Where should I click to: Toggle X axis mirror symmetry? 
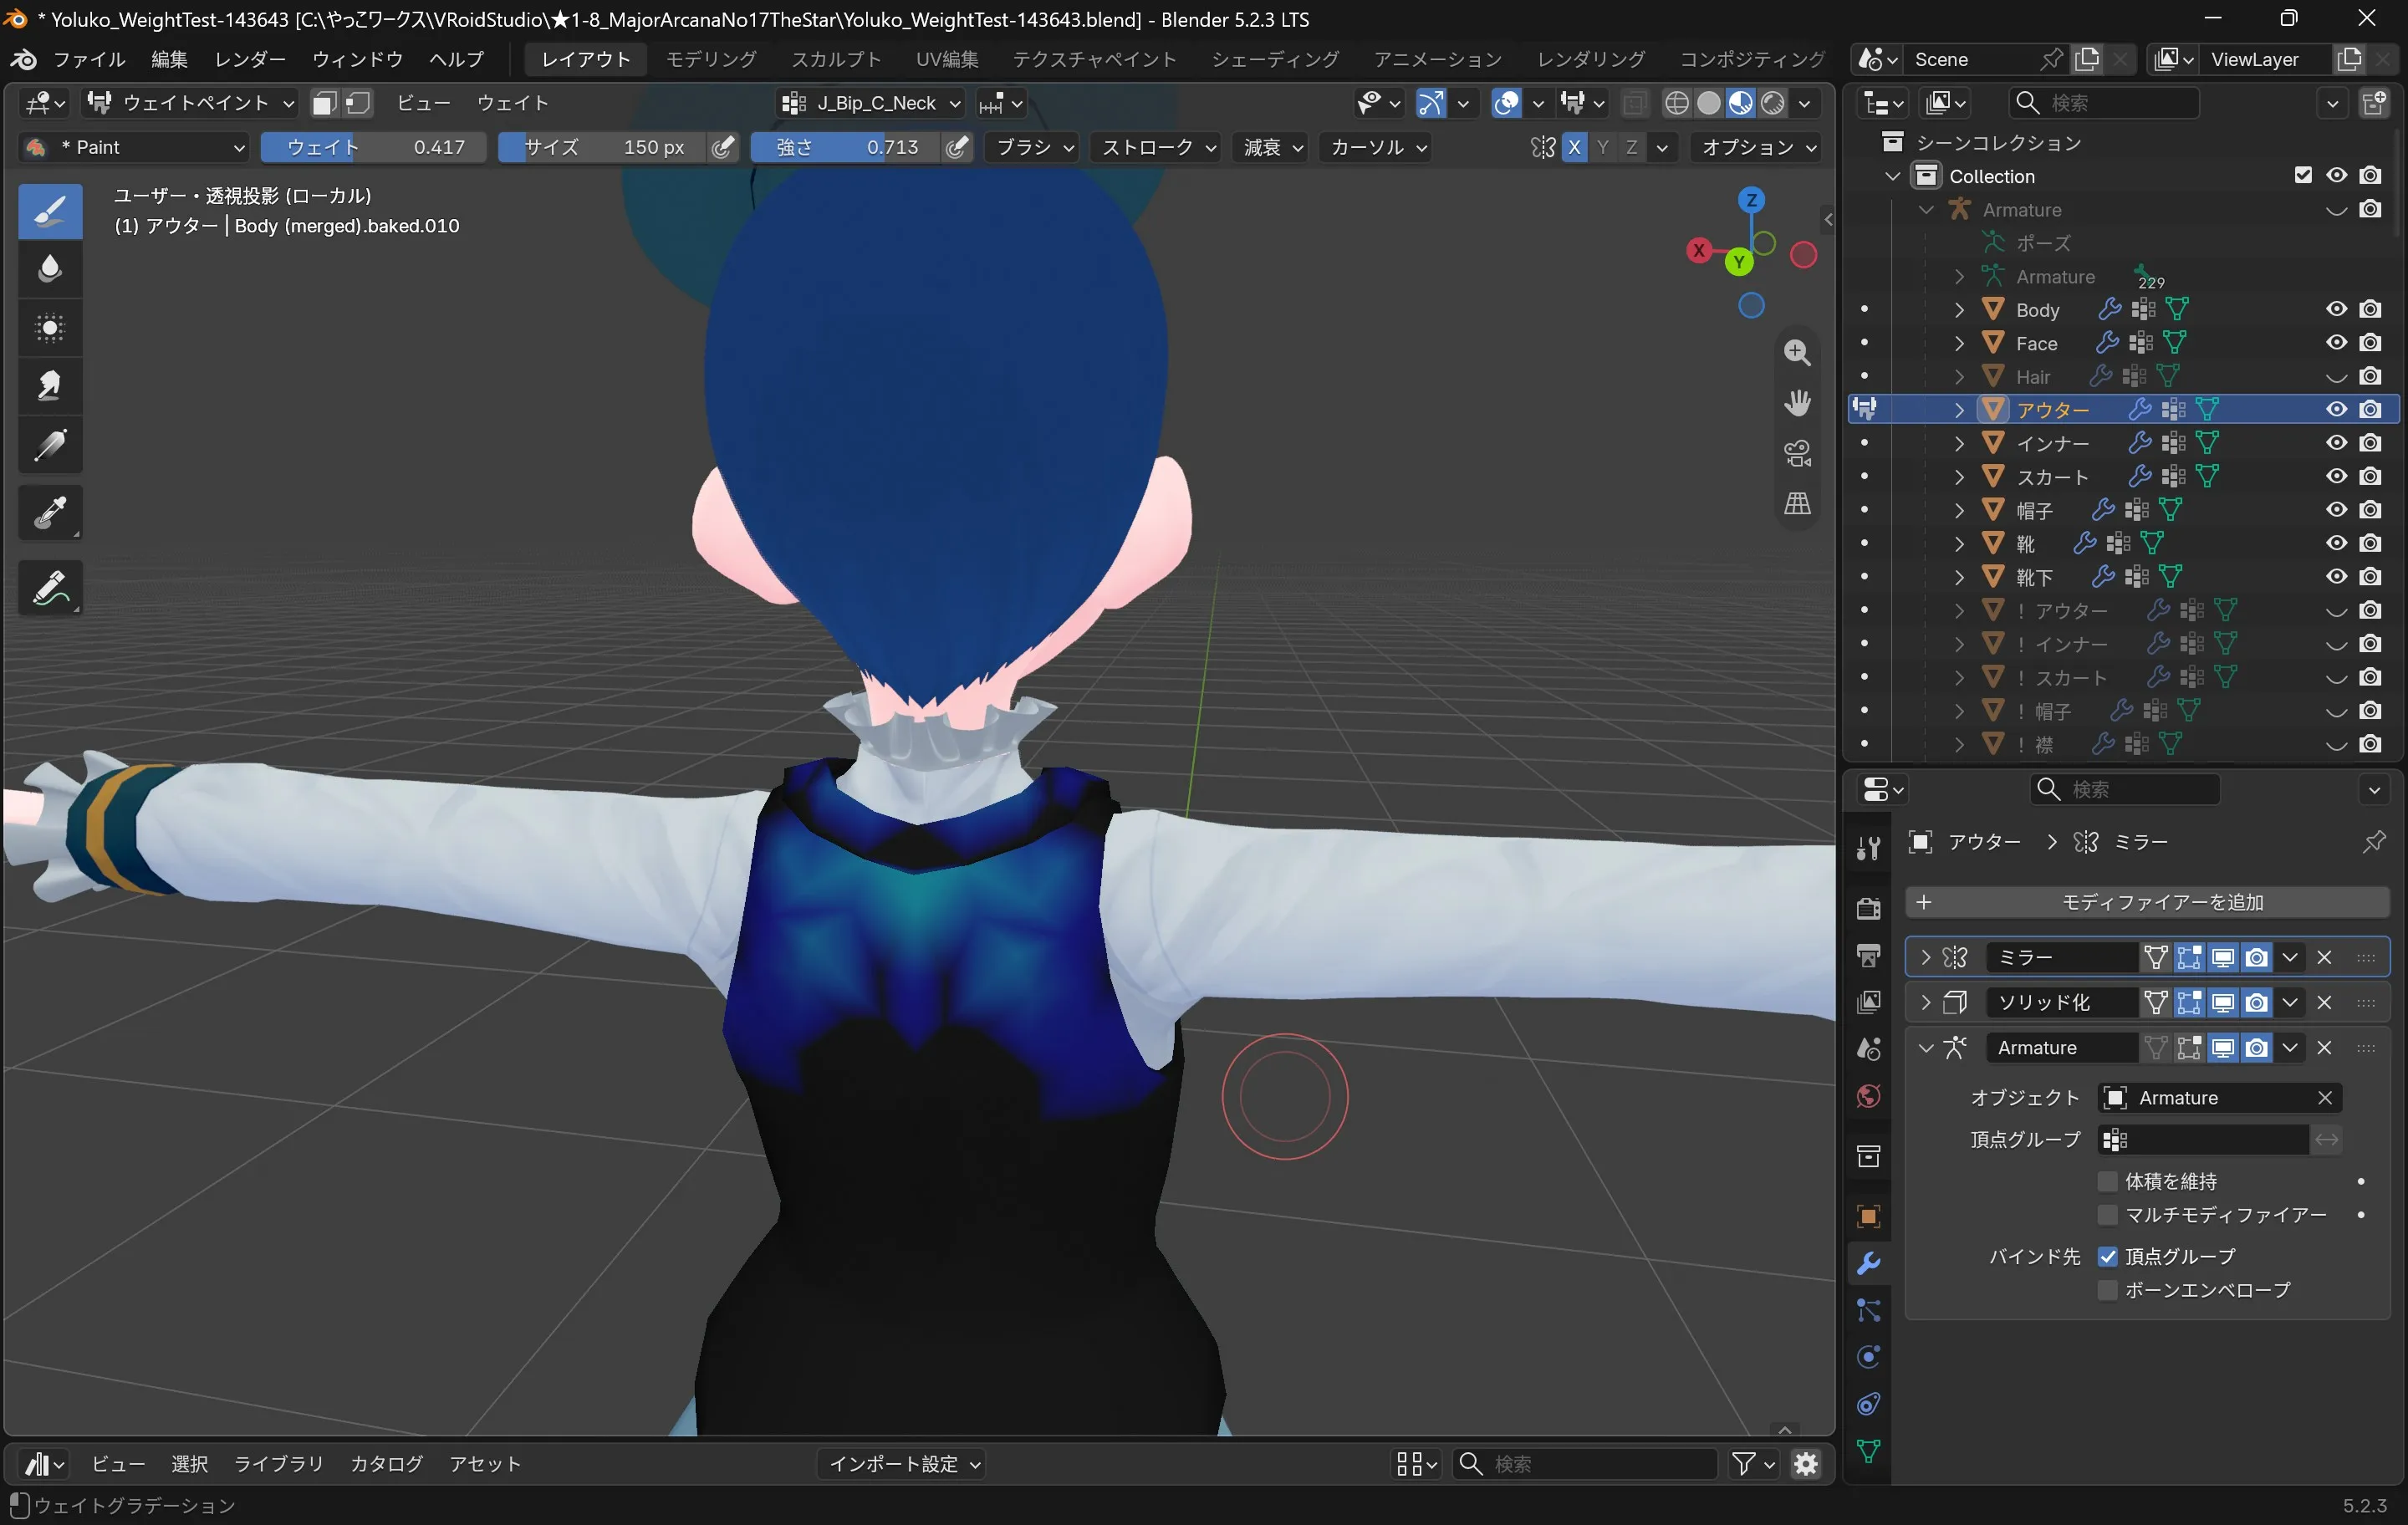pyautogui.click(x=1574, y=148)
